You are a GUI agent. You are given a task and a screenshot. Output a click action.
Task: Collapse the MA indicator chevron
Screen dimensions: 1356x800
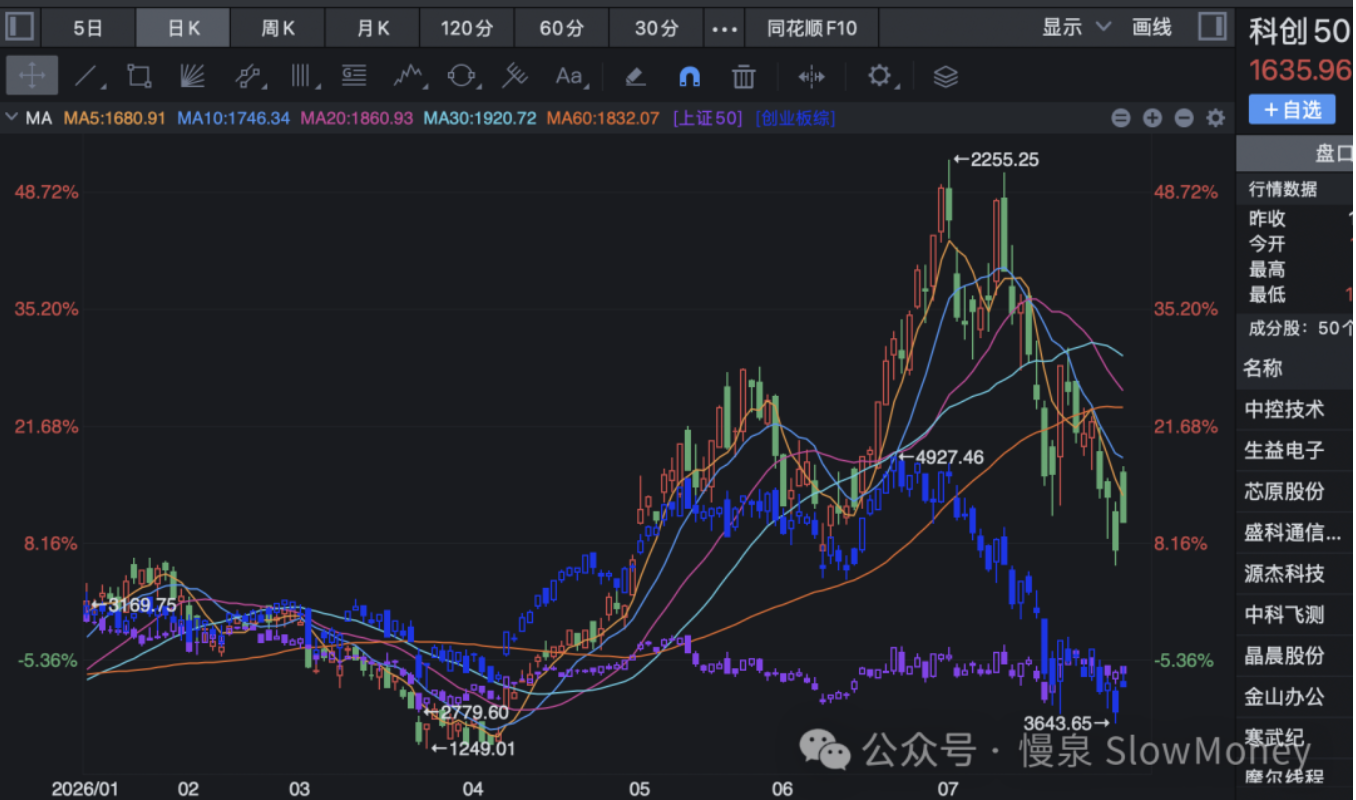click(x=12, y=118)
